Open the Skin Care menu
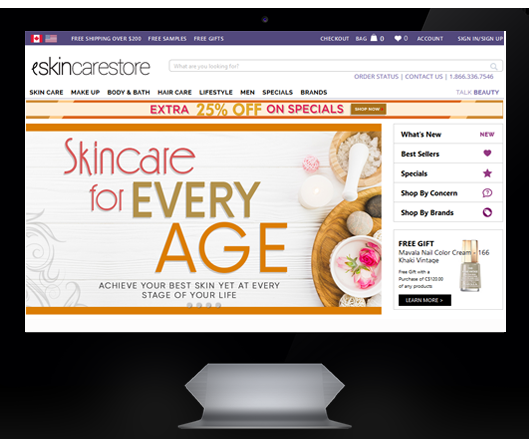This screenshot has width=529, height=439. [46, 92]
